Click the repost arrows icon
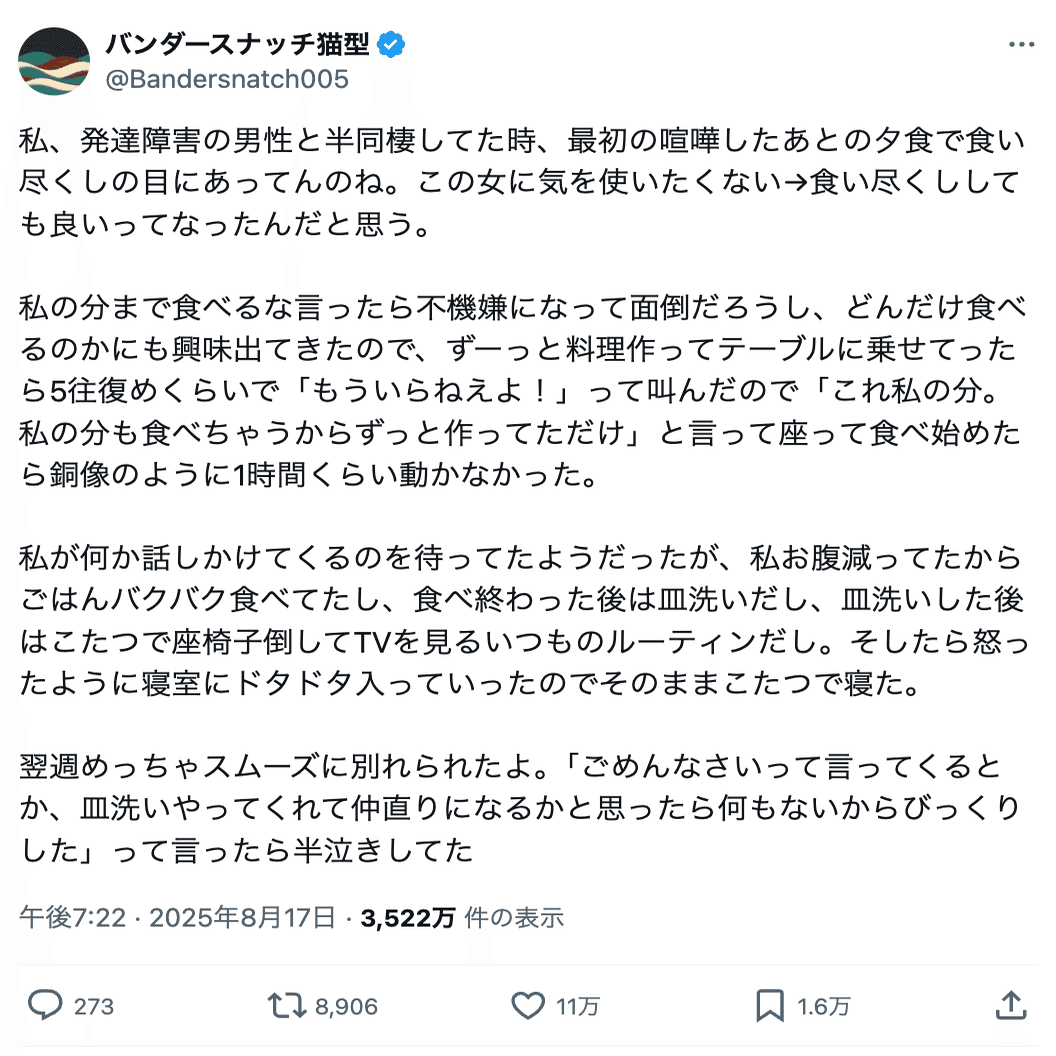This screenshot has height=1056, width=1056. click(x=286, y=1005)
